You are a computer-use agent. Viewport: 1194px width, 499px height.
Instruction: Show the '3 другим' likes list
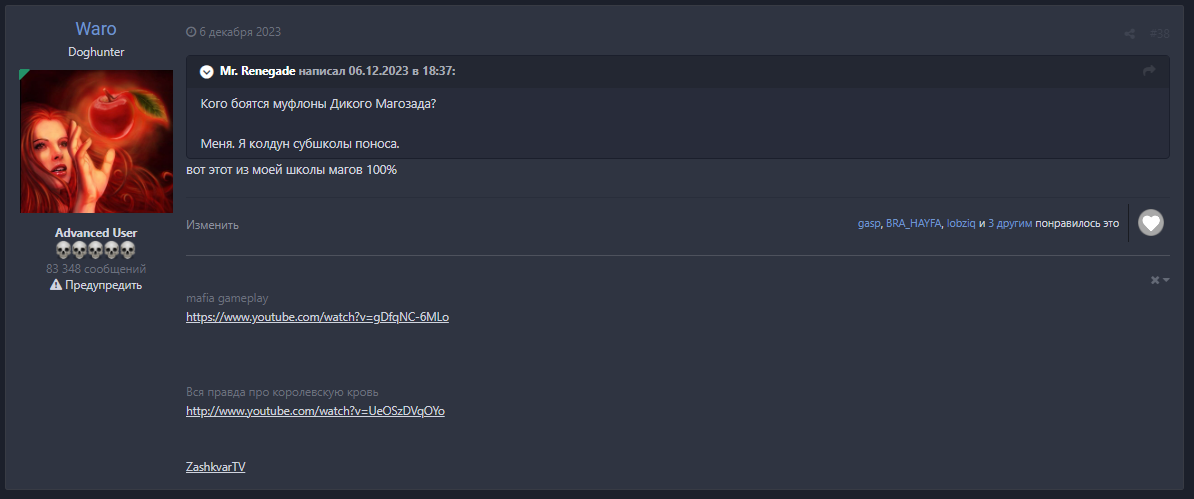[x=1010, y=224]
